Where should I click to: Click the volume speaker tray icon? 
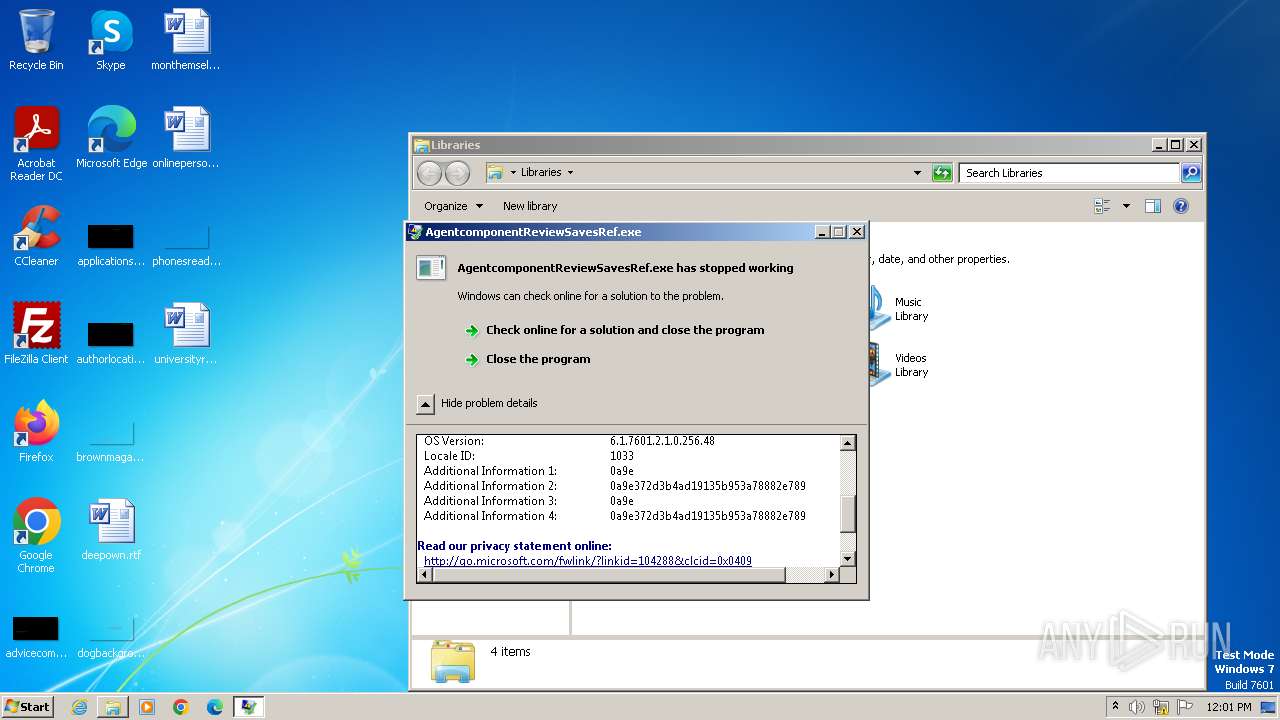click(x=1137, y=707)
